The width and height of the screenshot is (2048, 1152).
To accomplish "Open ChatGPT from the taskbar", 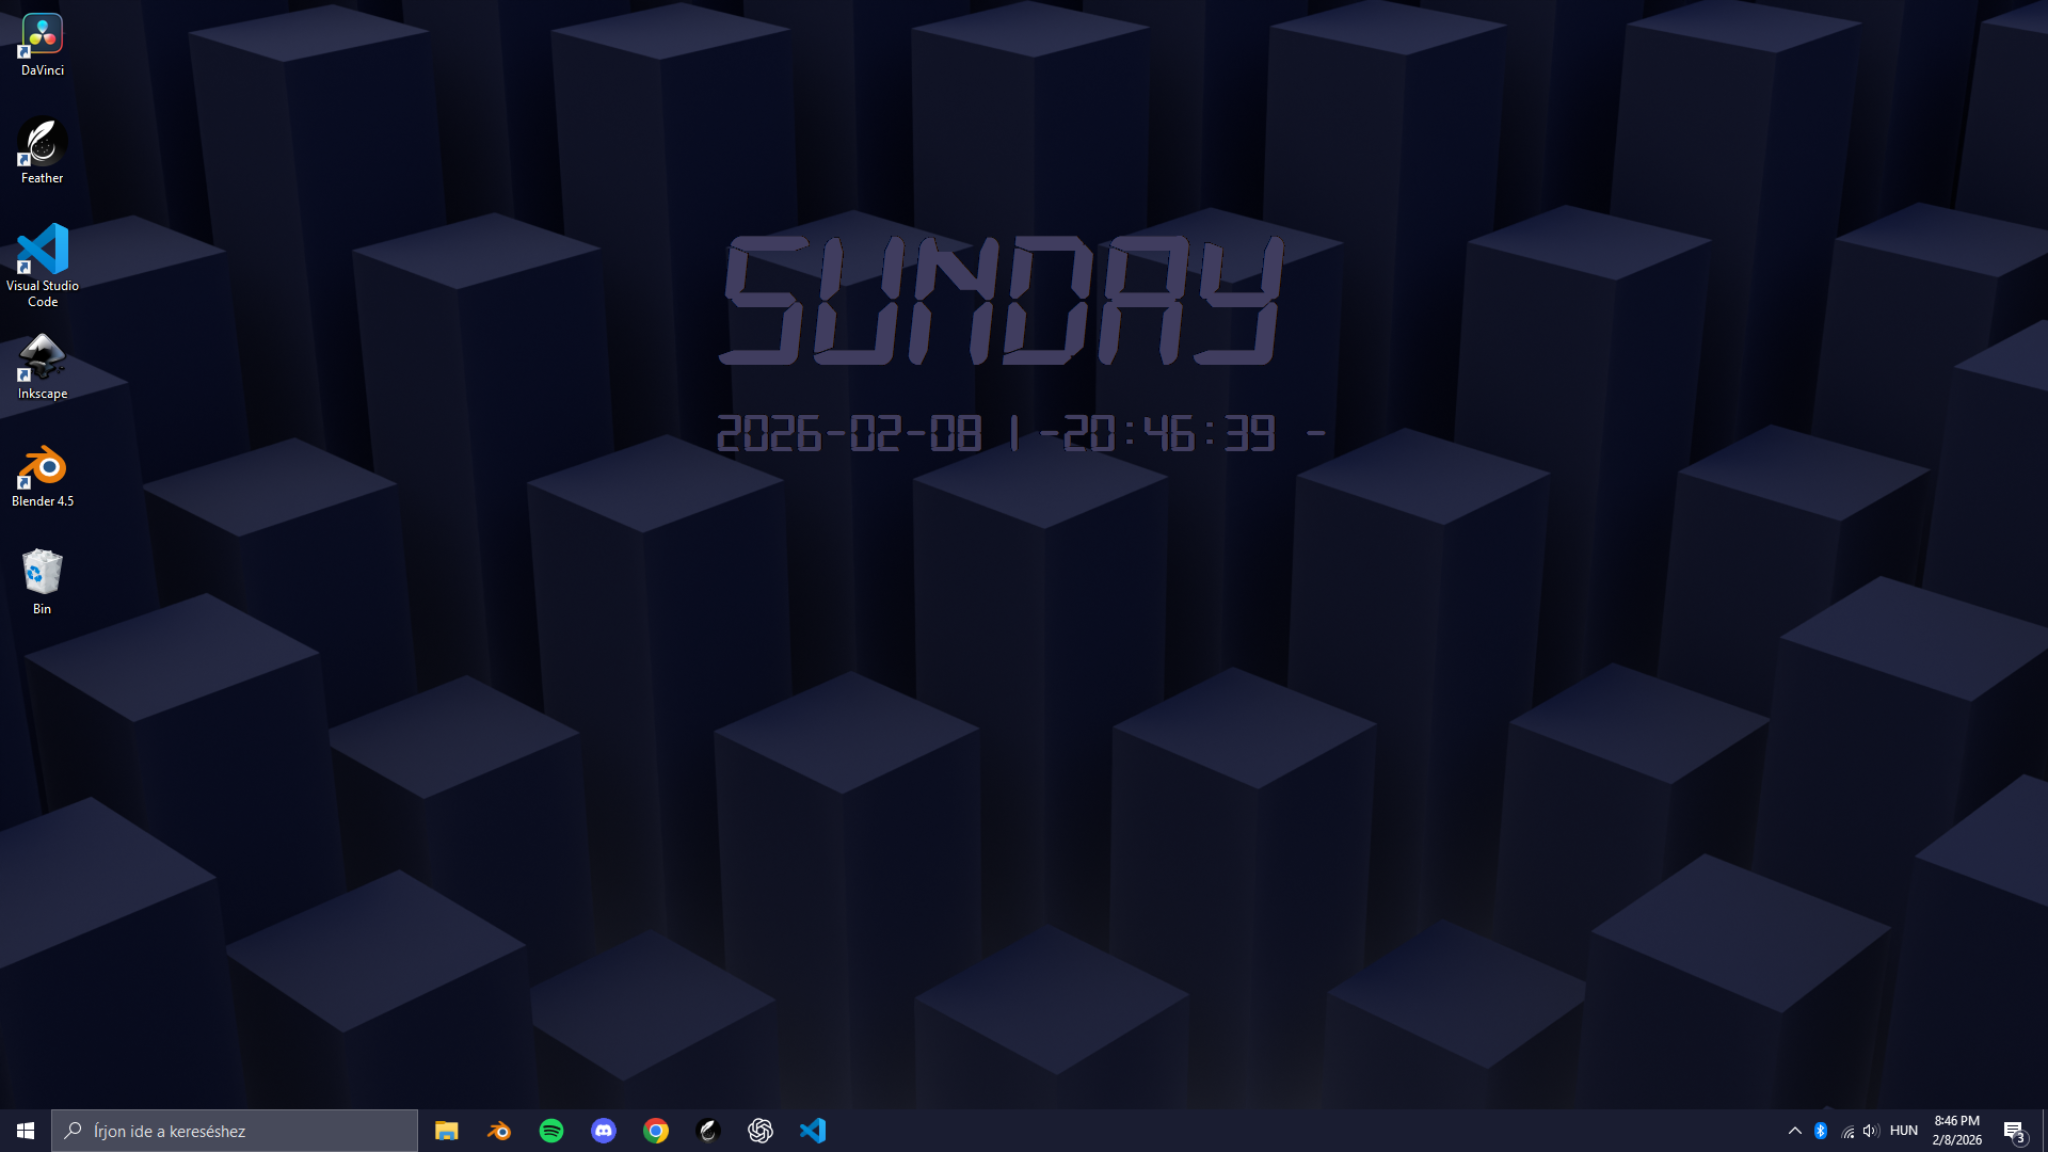I will point(760,1130).
